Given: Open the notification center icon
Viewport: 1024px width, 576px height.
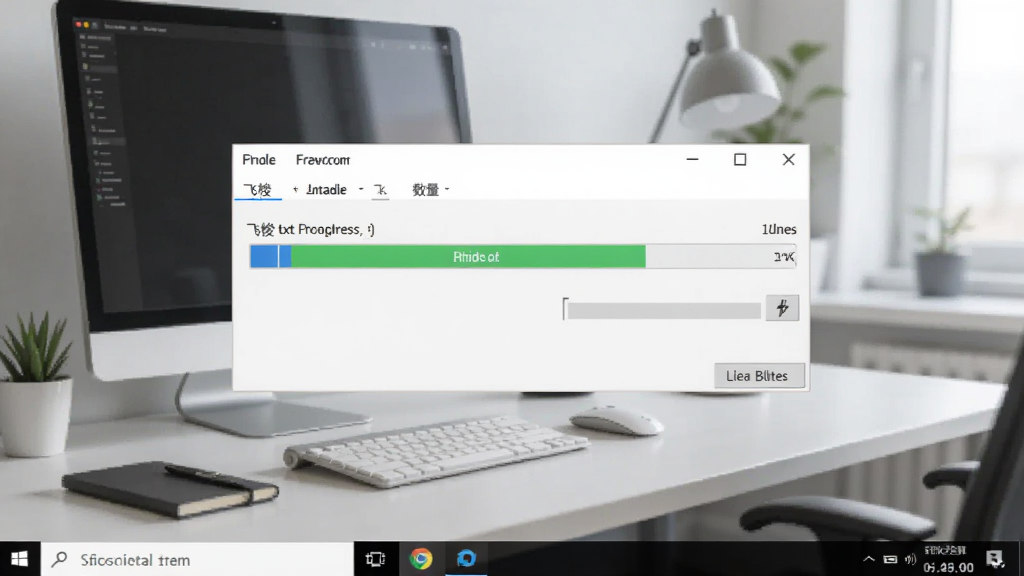Looking at the screenshot, I should (x=995, y=559).
